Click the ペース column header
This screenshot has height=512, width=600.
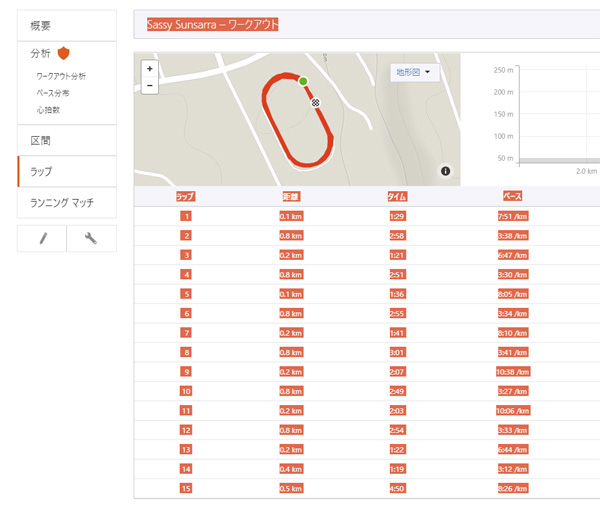point(512,197)
